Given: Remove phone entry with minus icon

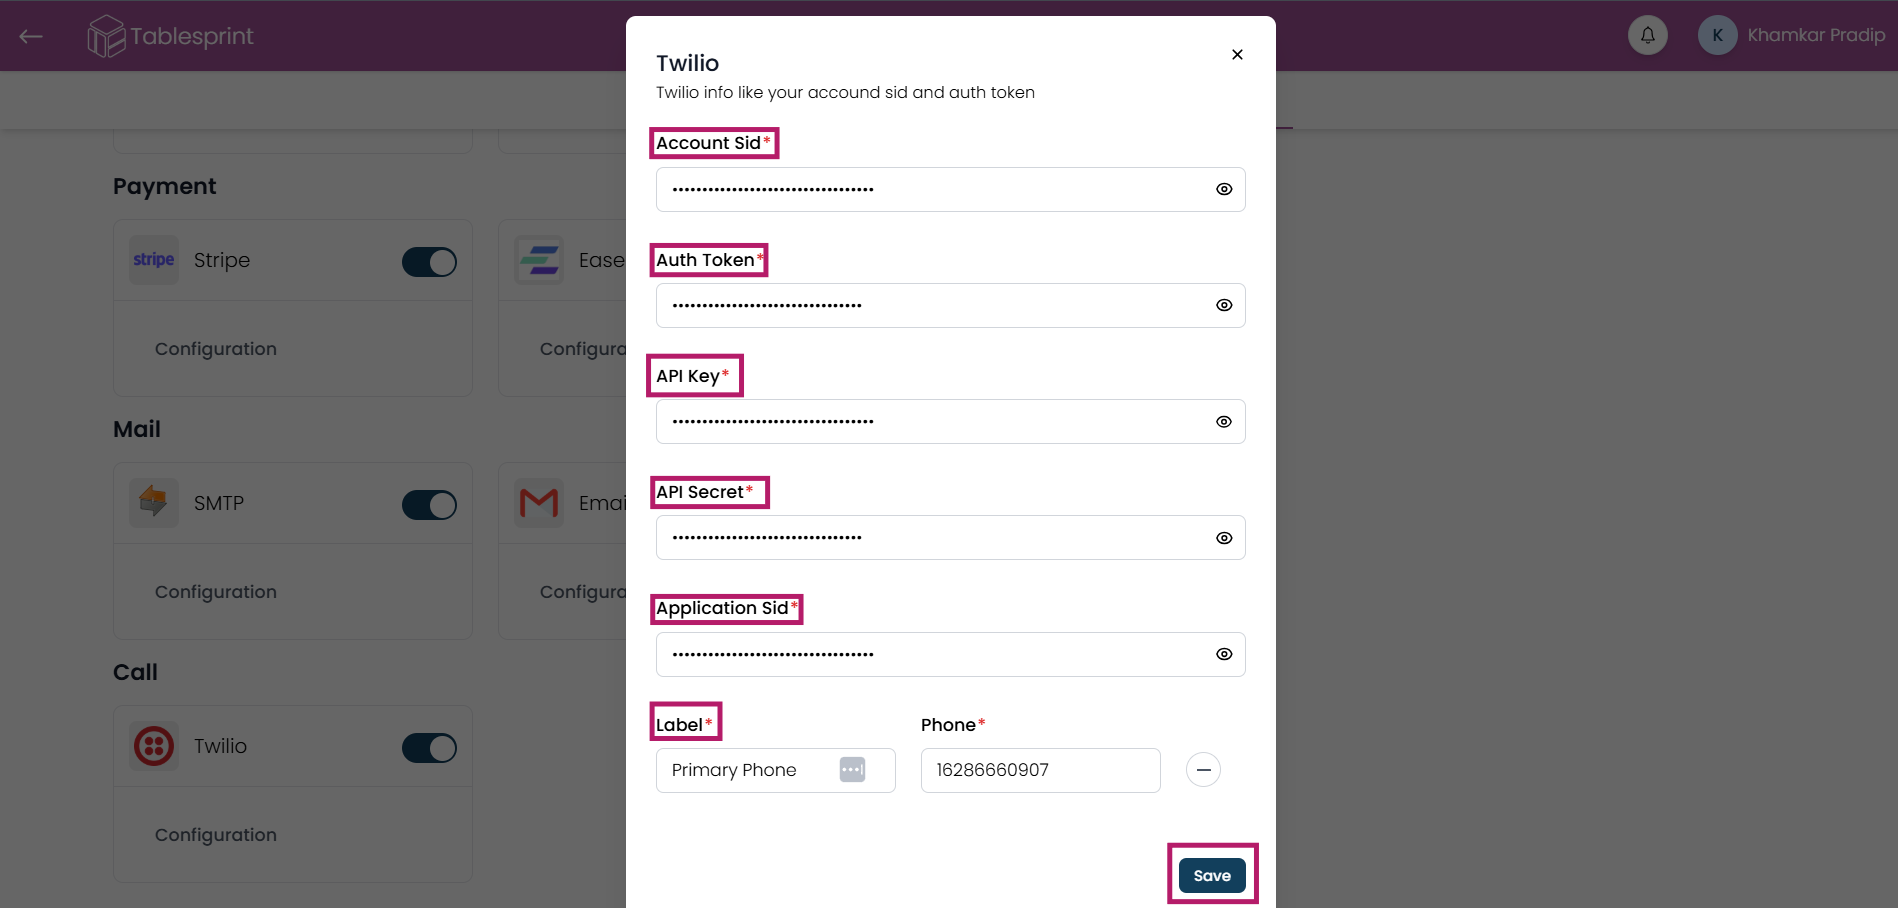Looking at the screenshot, I should pyautogui.click(x=1203, y=770).
